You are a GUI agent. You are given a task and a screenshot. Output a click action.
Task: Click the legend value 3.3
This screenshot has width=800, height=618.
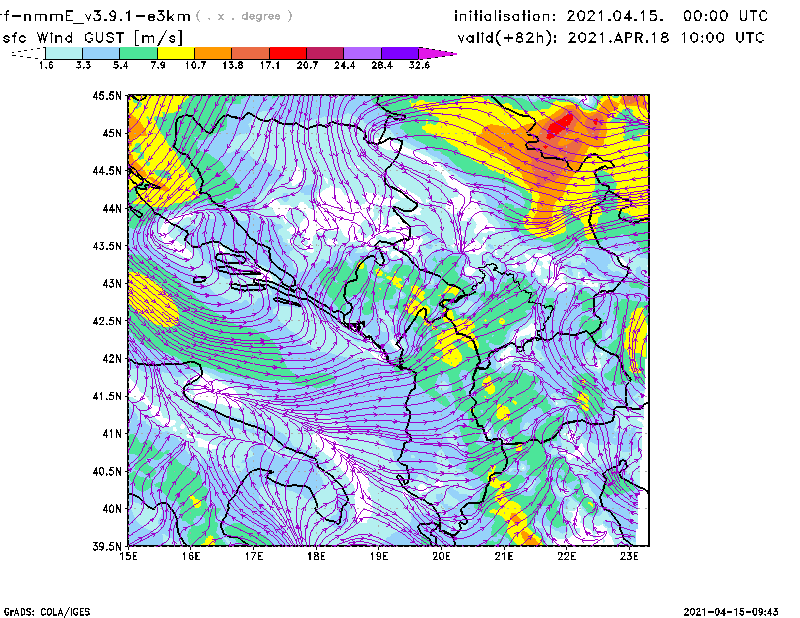pyautogui.click(x=83, y=65)
